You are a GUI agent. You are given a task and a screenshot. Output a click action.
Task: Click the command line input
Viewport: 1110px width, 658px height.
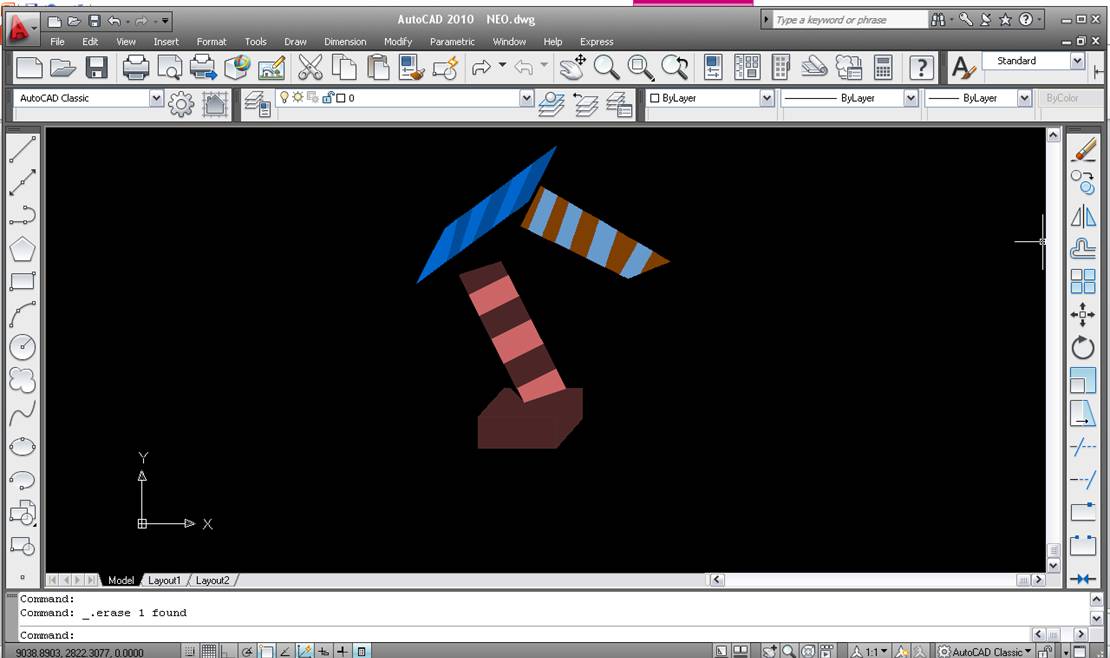point(524,635)
